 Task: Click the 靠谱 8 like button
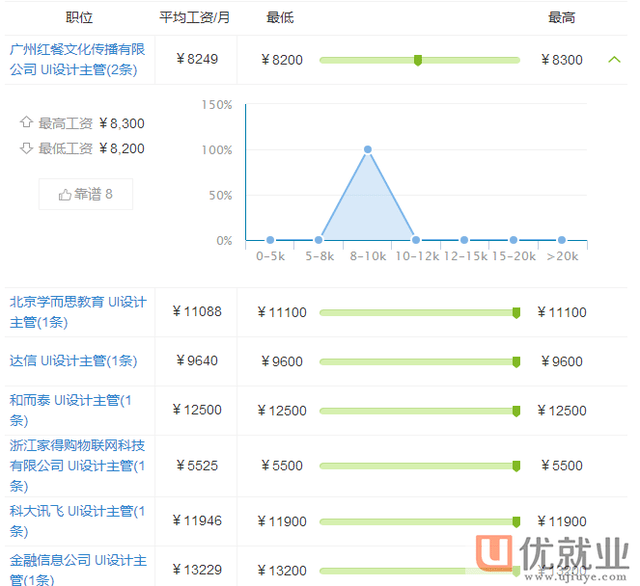[x=86, y=194]
